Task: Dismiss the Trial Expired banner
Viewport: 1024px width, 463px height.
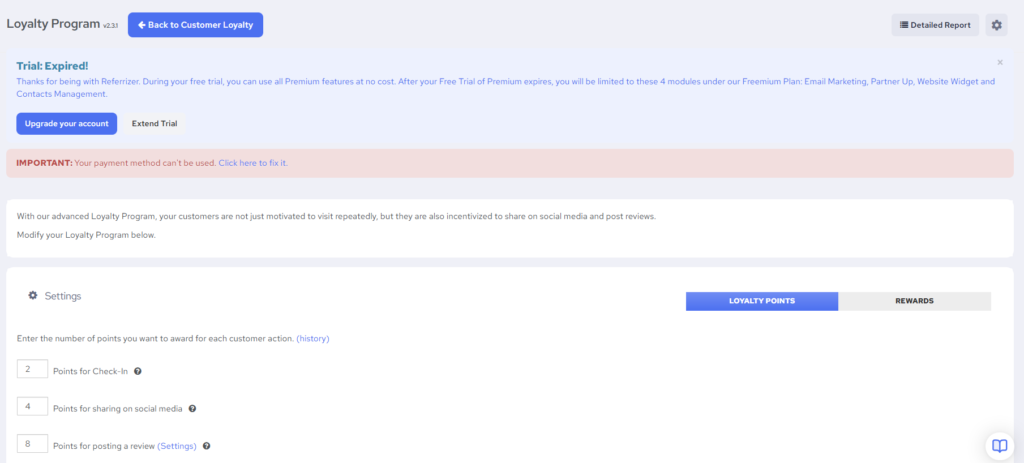Action: 999,62
